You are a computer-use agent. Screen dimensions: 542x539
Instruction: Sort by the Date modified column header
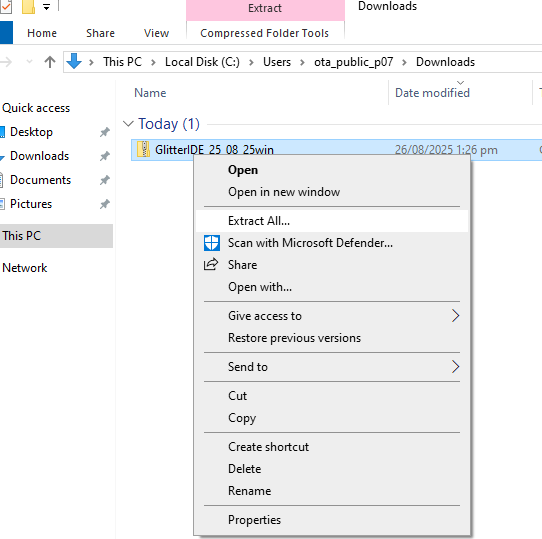point(432,93)
